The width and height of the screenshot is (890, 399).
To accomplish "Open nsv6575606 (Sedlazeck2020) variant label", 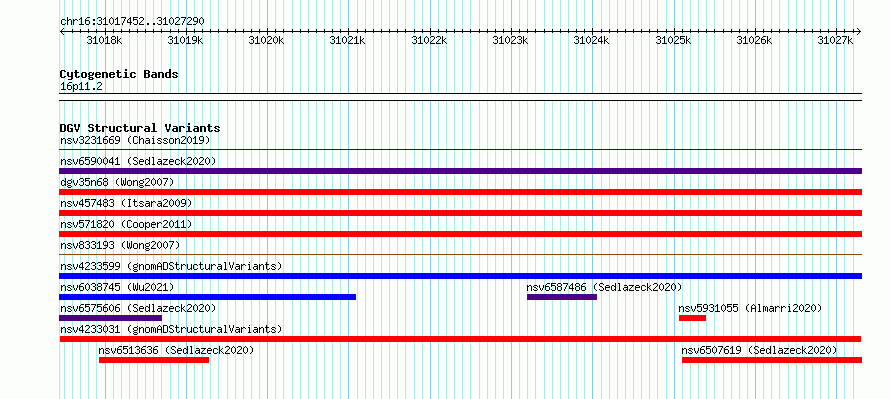I will (138, 308).
